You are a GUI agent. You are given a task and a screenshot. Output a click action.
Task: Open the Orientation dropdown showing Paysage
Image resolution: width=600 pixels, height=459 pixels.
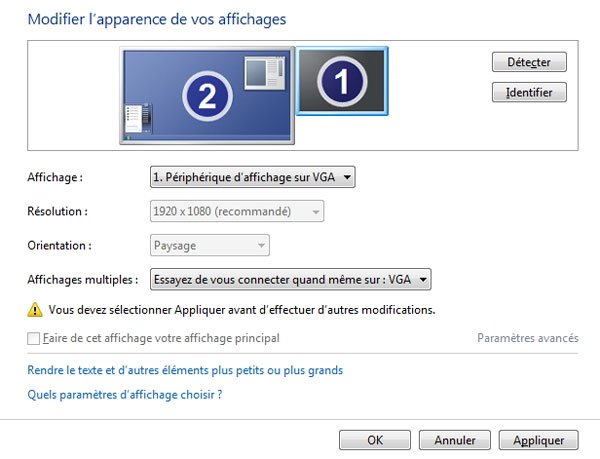click(209, 245)
